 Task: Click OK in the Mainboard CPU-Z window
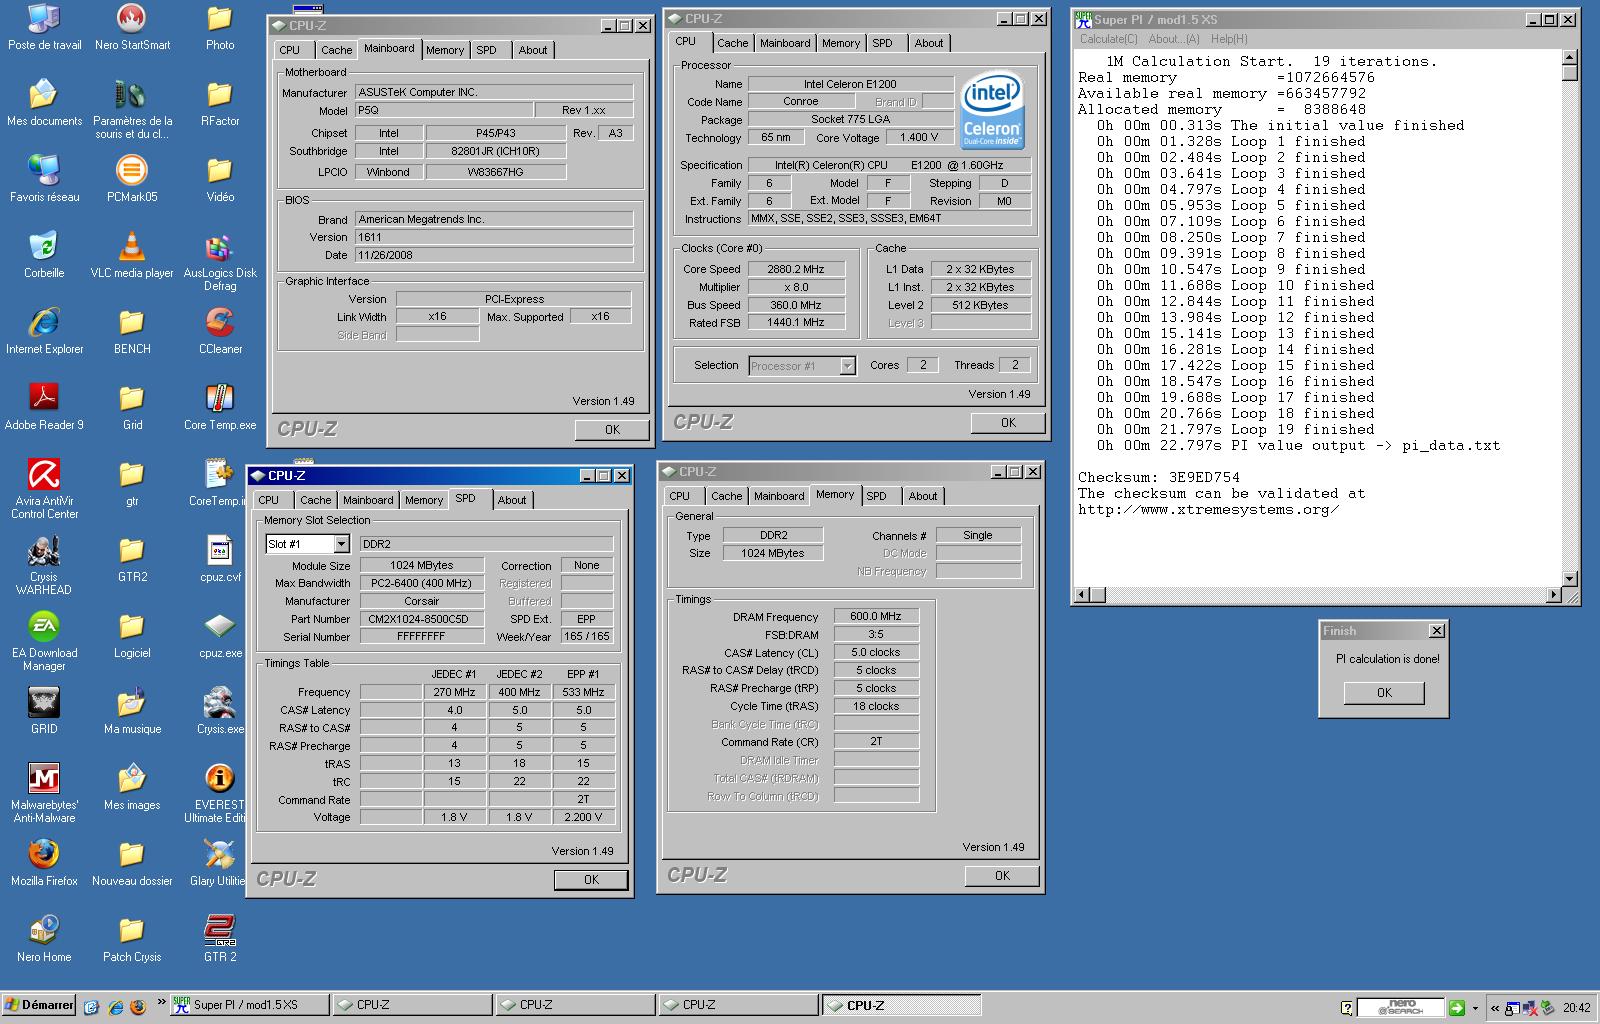[613, 429]
